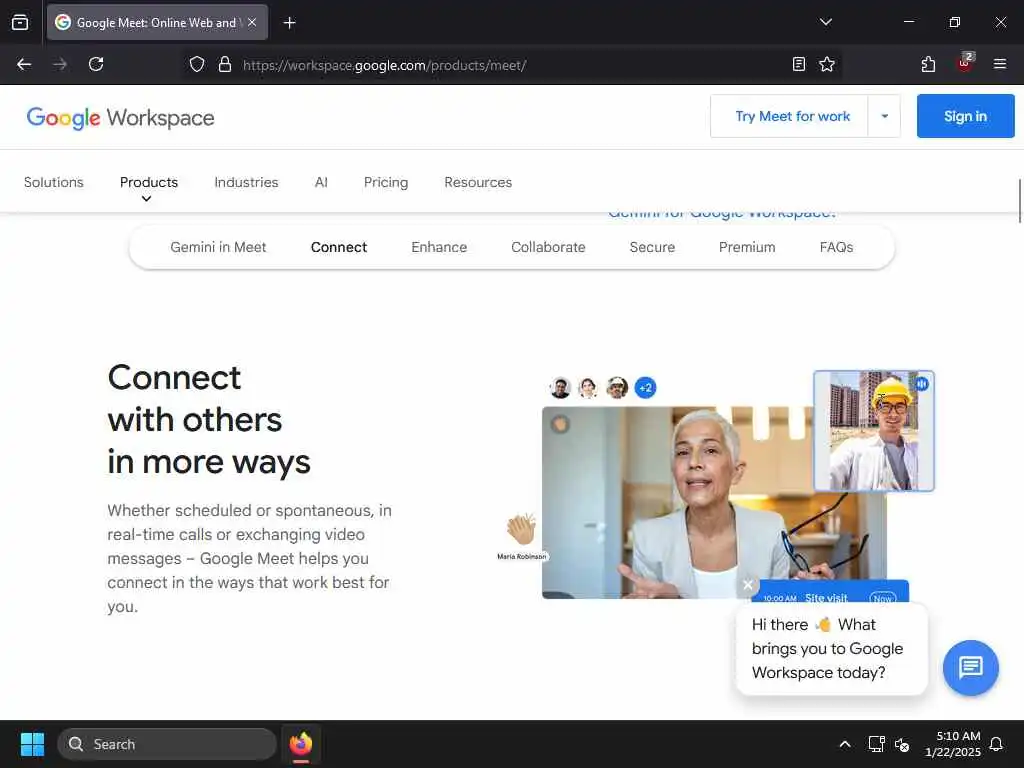
Task: Select the Premium section tab
Action: [x=747, y=248]
